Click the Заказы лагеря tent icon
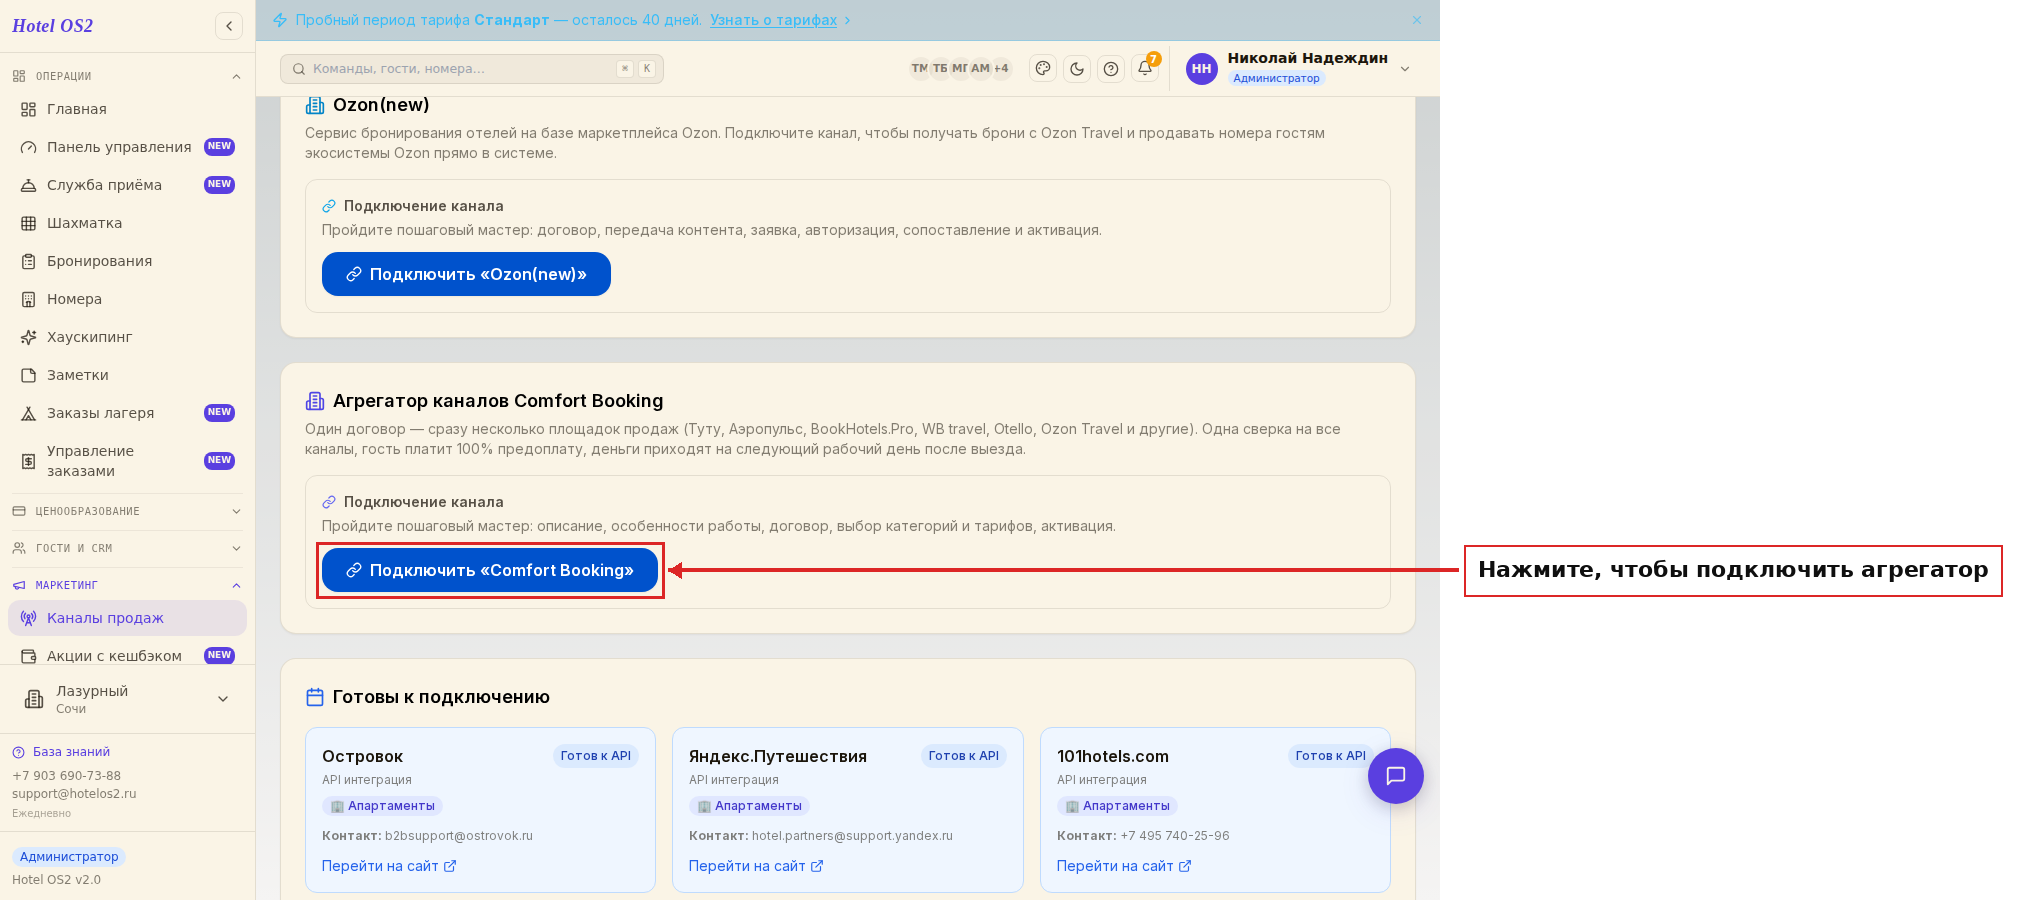This screenshot has width=2026, height=900. pos(29,413)
